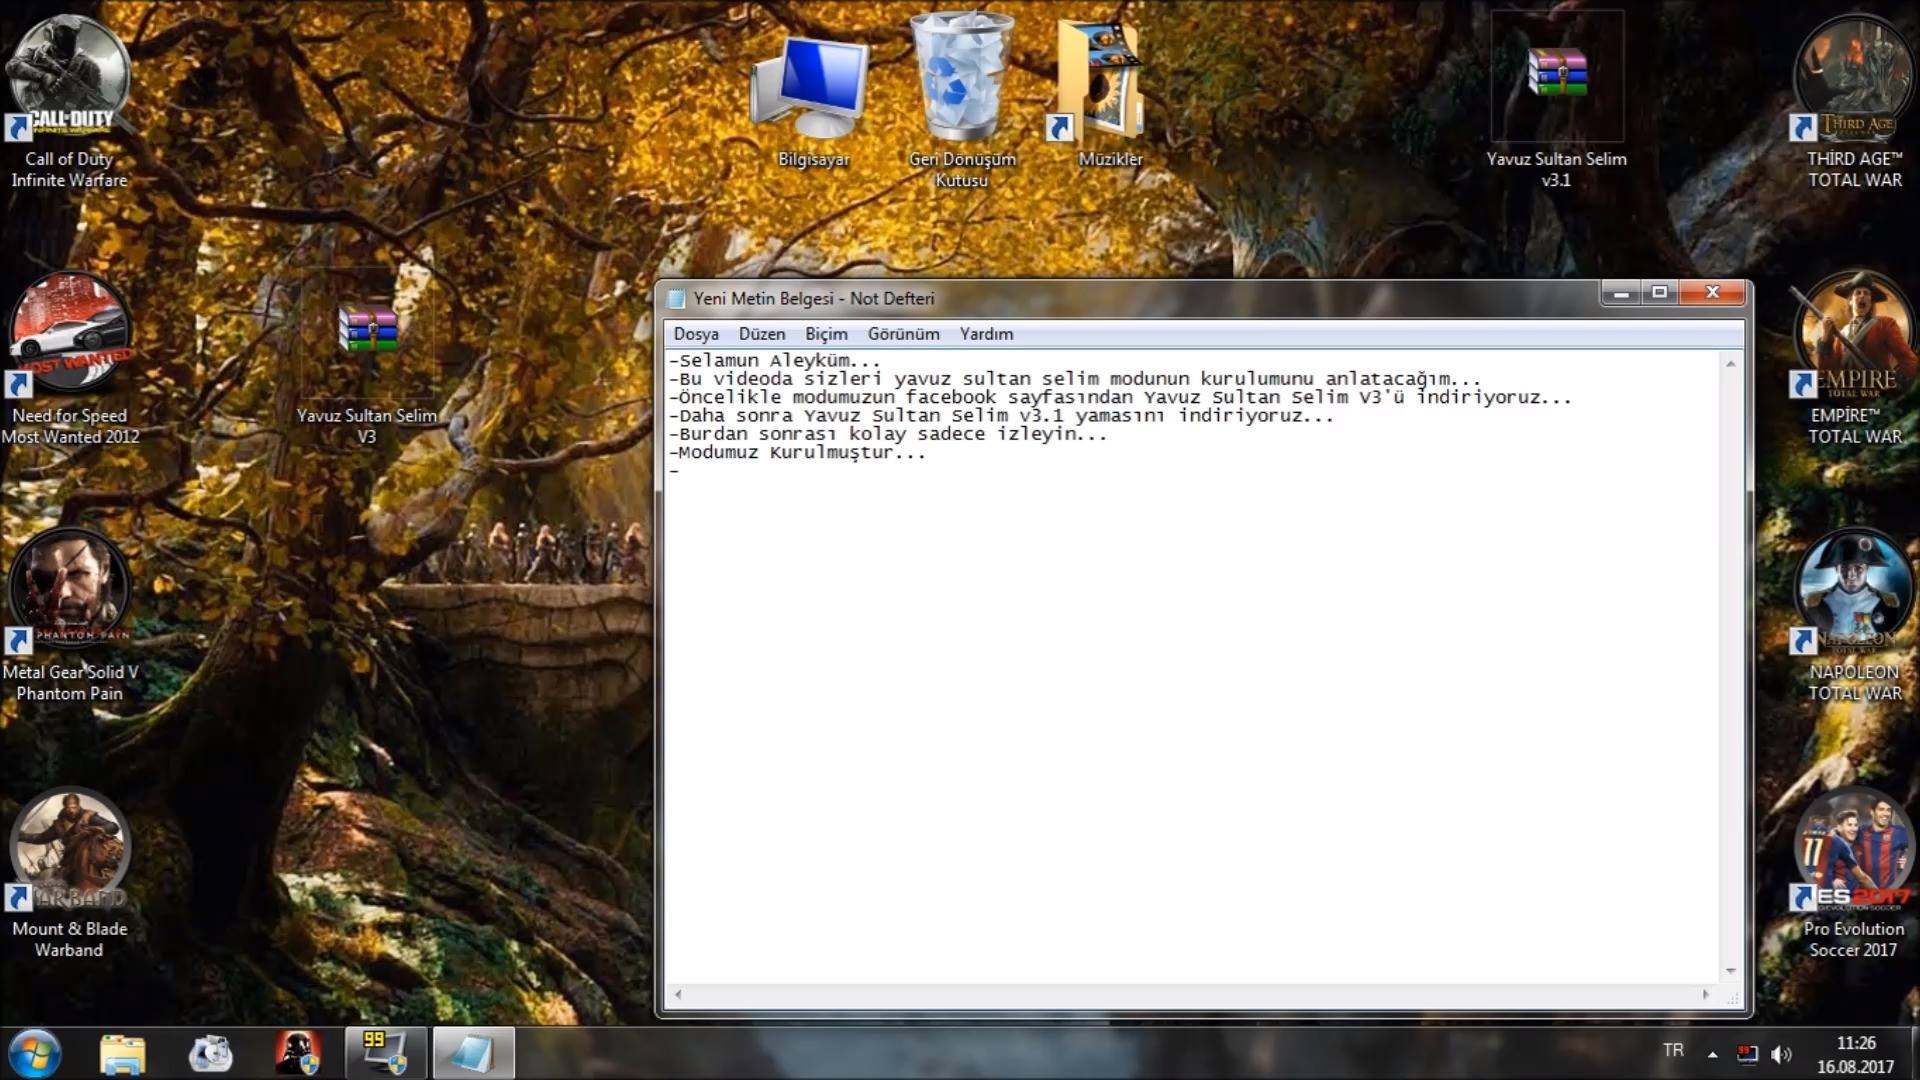Image resolution: width=1920 pixels, height=1080 pixels.
Task: Click the TR language indicator
Action: click(1673, 1050)
